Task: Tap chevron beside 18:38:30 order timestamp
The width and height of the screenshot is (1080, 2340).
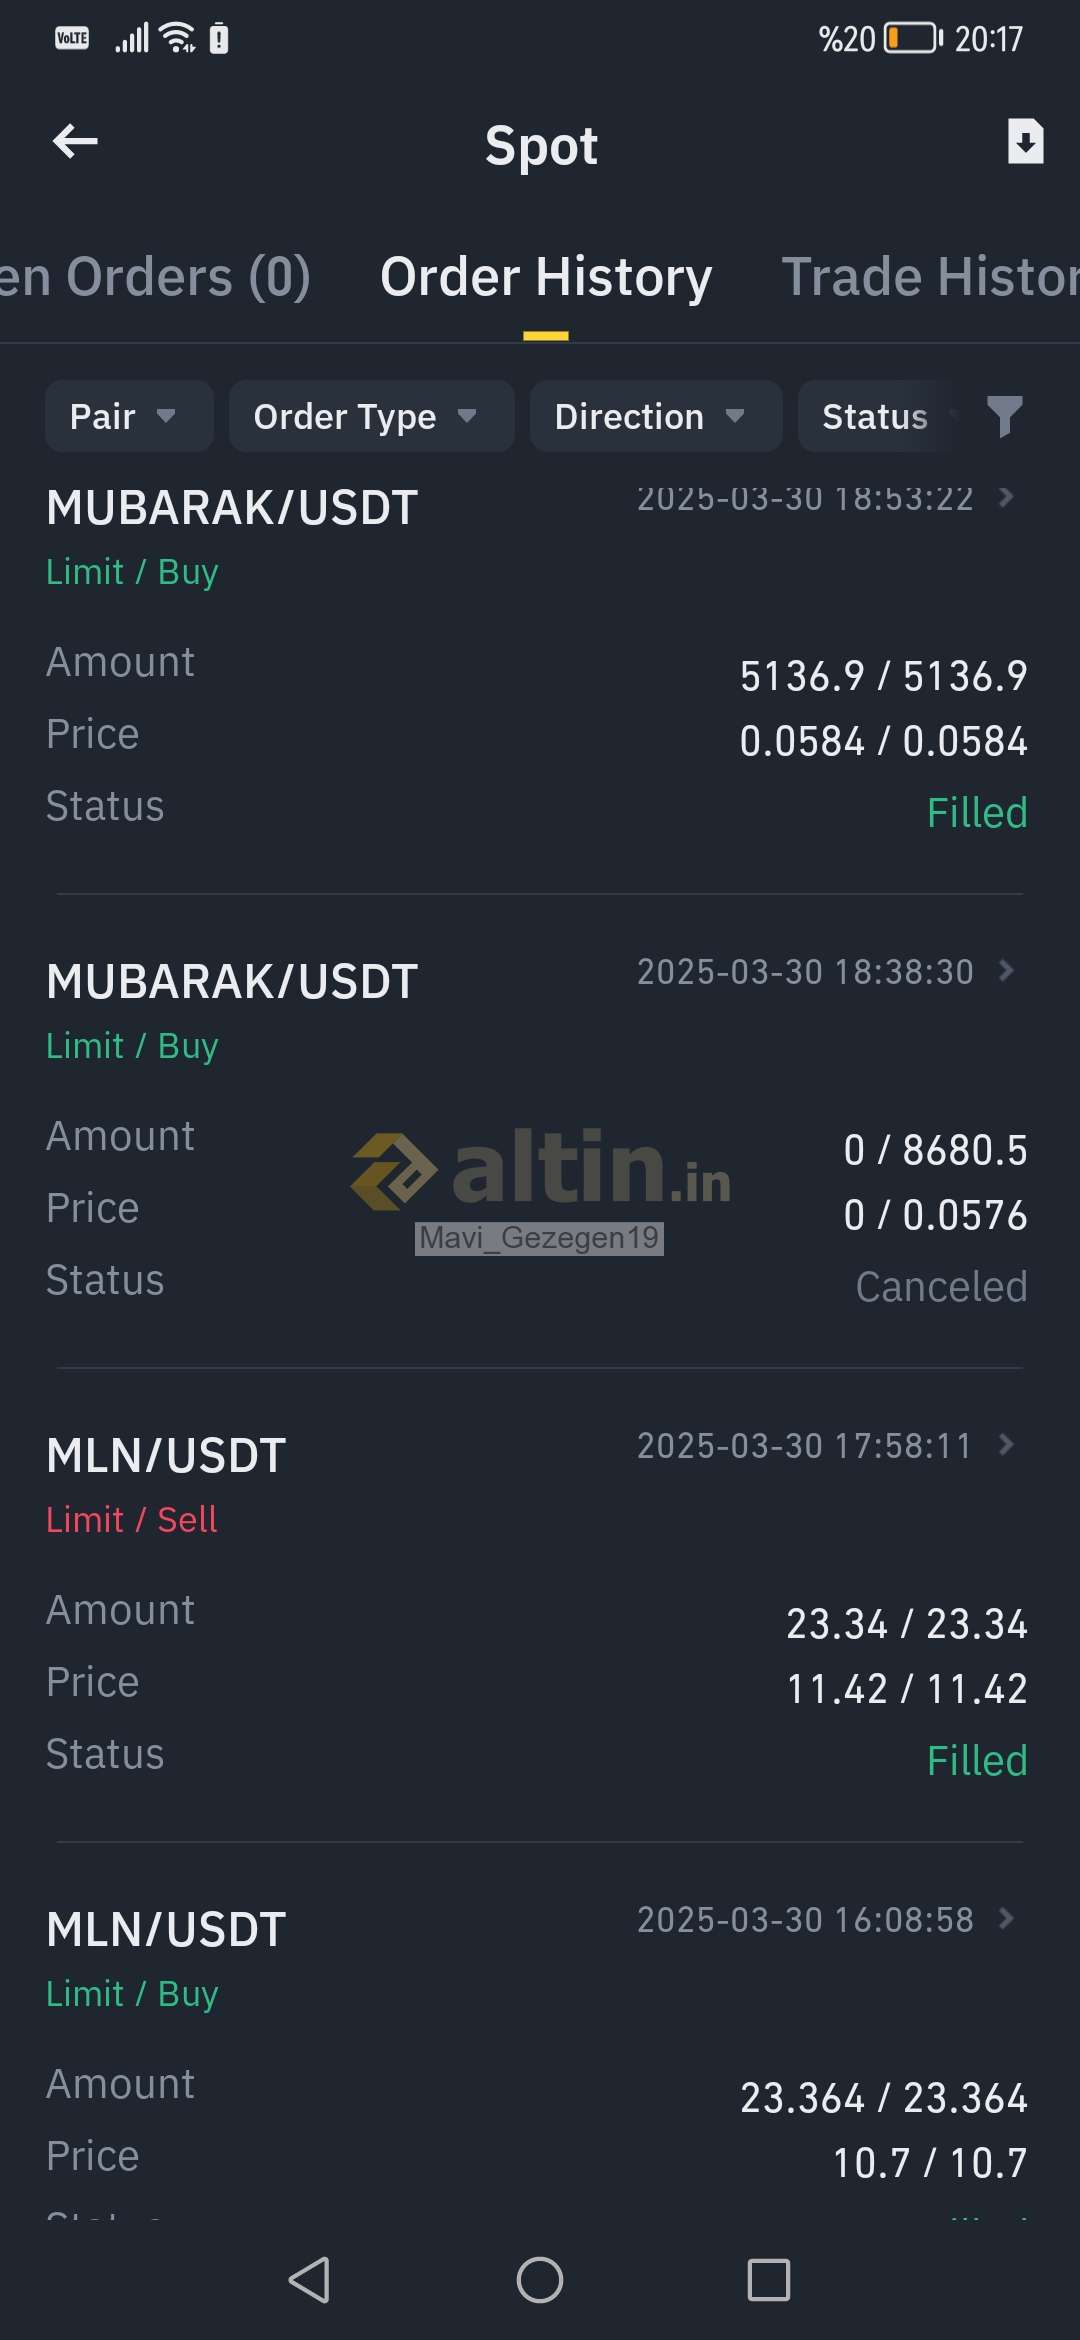Action: pos(1007,970)
